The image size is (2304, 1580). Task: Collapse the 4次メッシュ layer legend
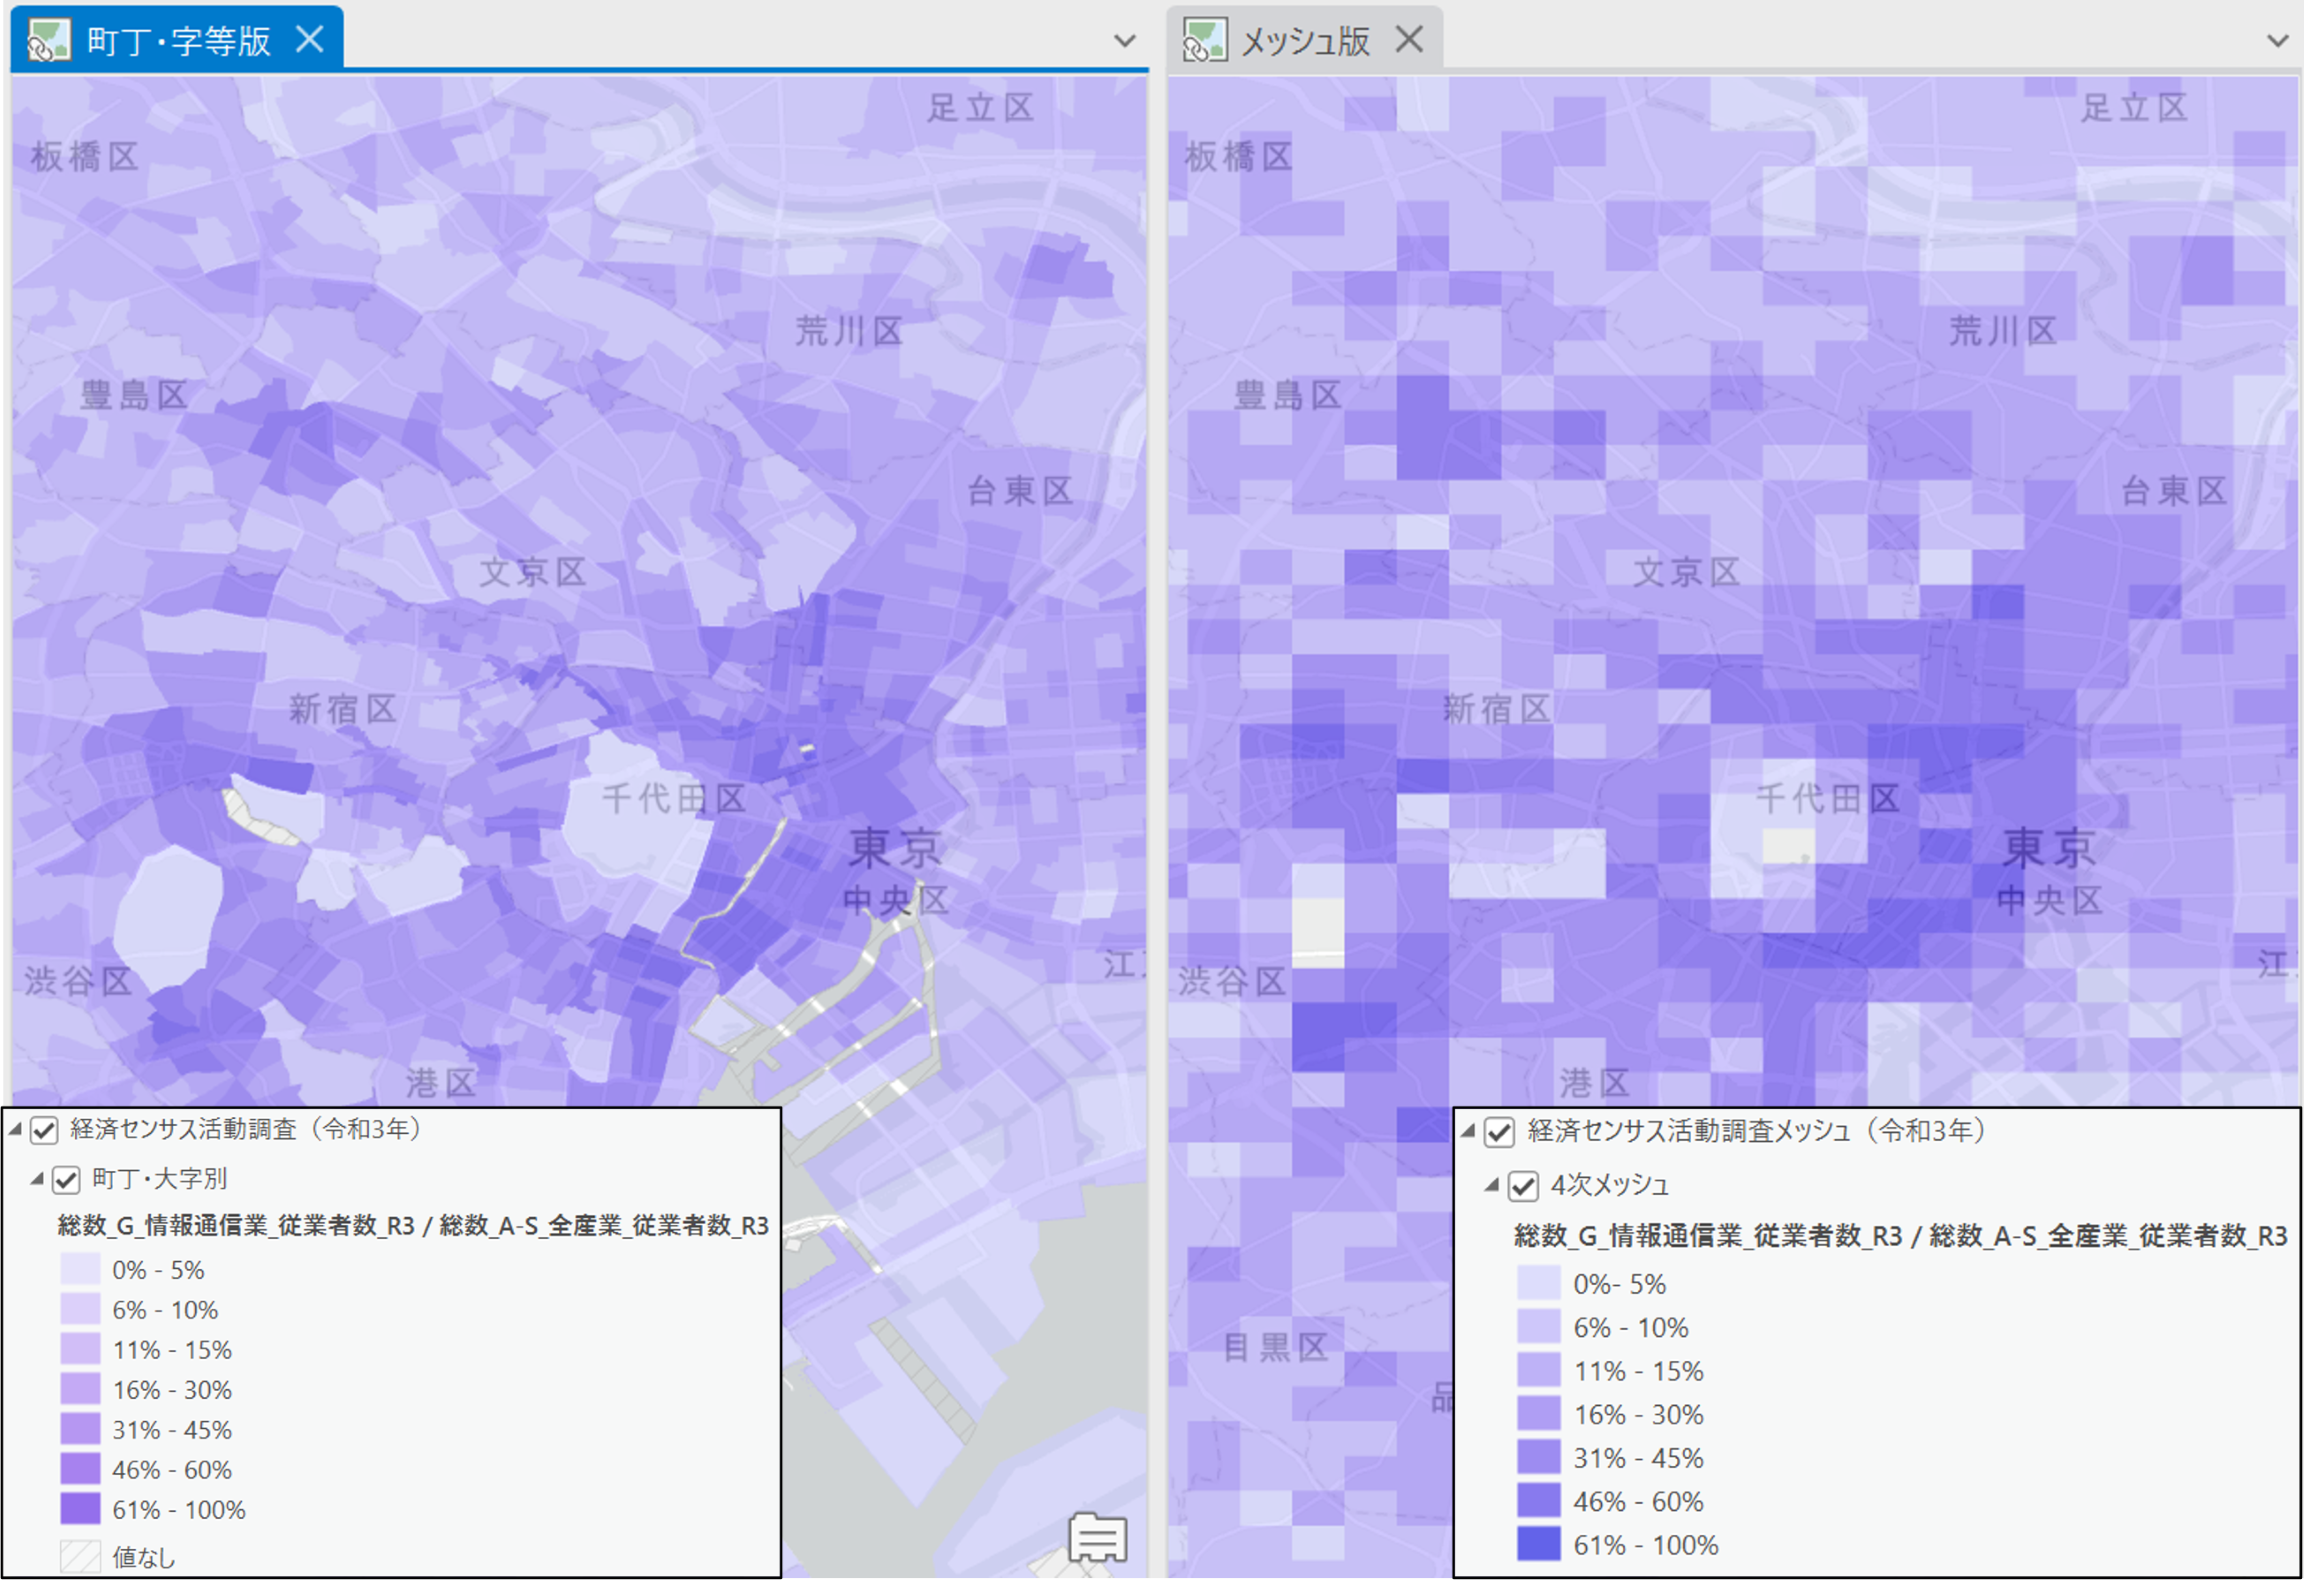1491,1185
